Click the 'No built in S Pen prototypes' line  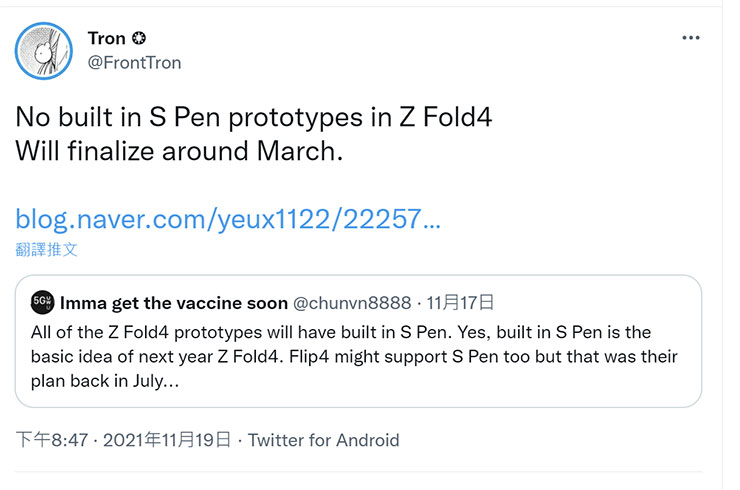(254, 118)
